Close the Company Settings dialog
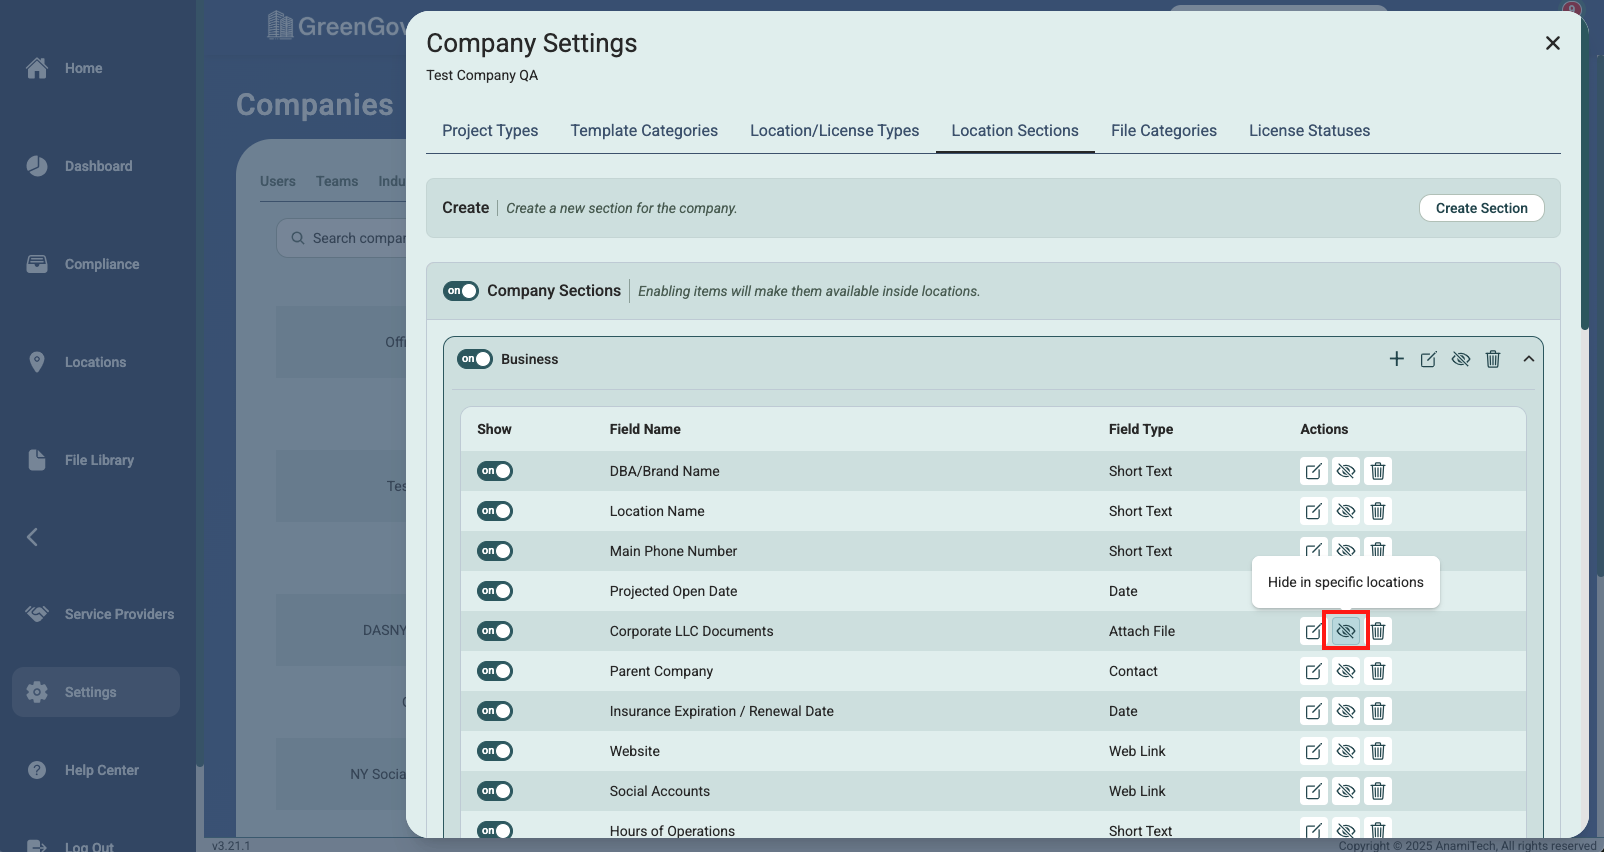 pos(1552,43)
